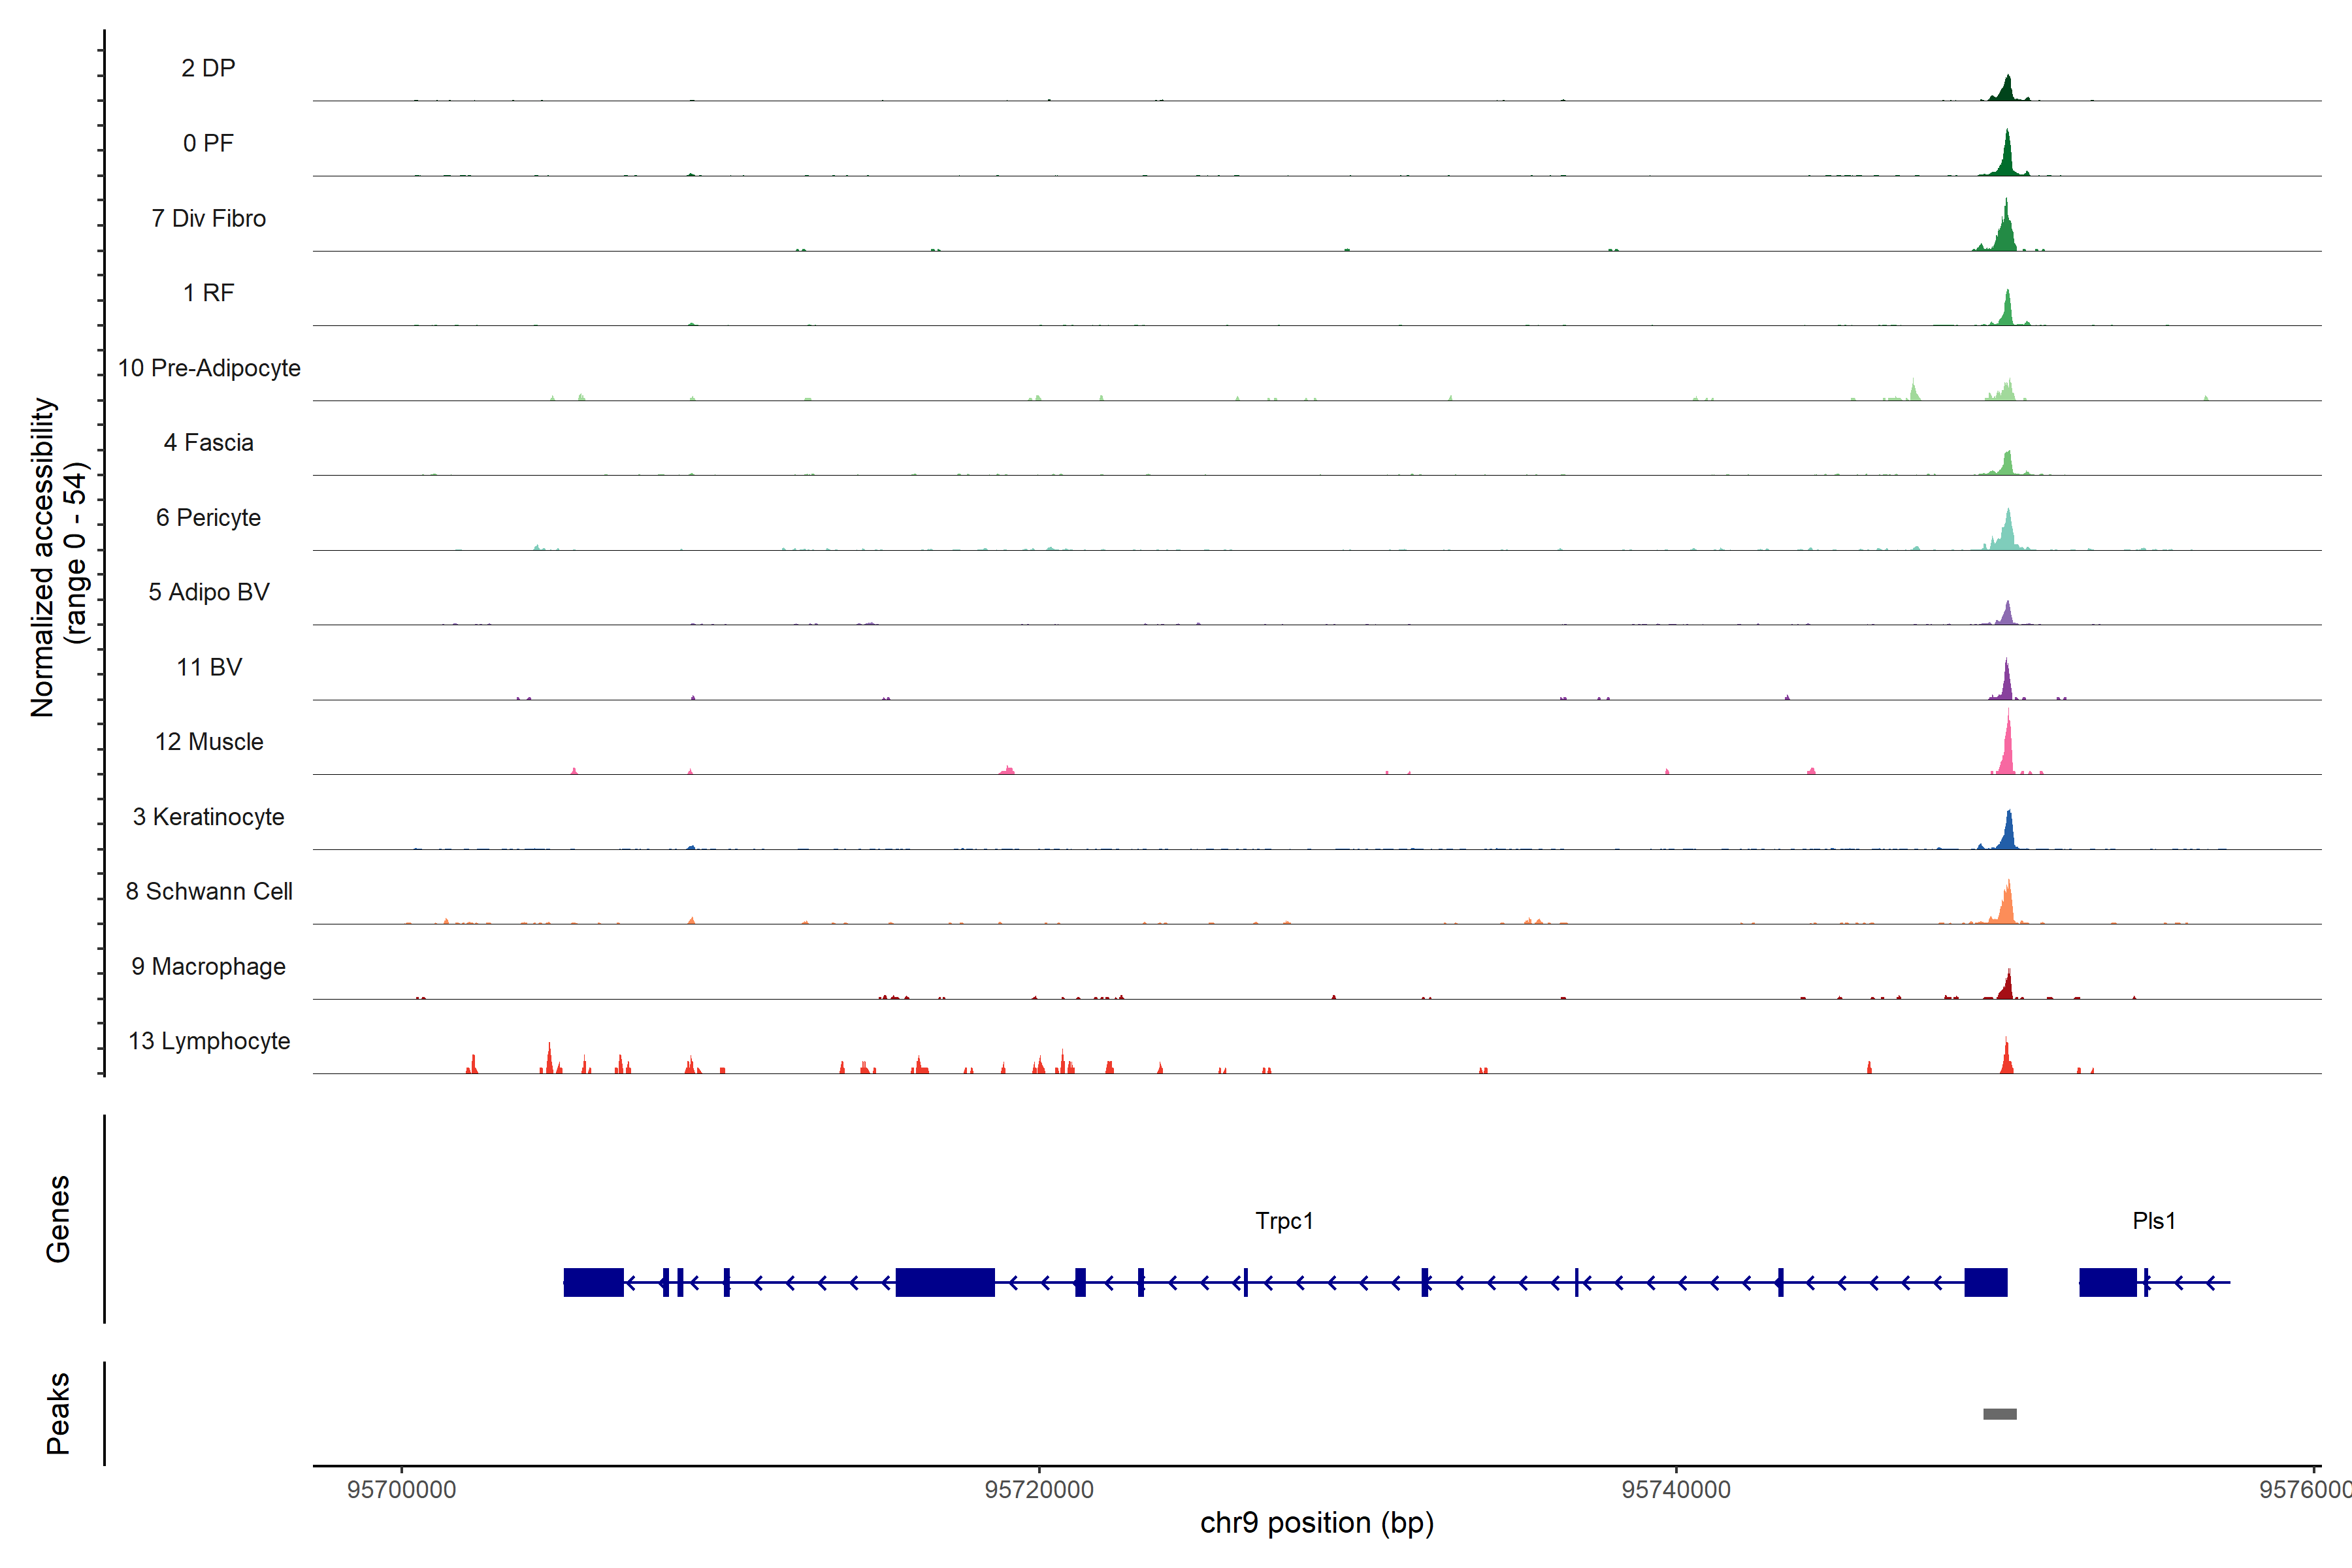Click the Pls1 exon block
2352x1568 pixels.
point(2107,1282)
